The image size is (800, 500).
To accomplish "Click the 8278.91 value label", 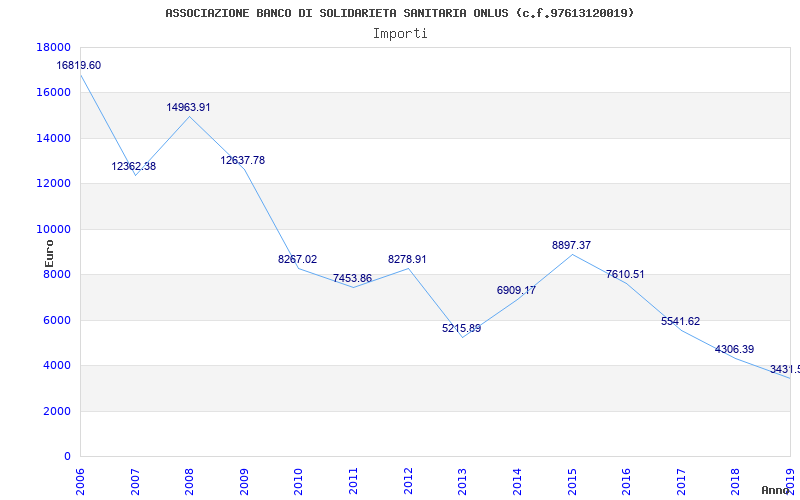I will click(x=407, y=259).
